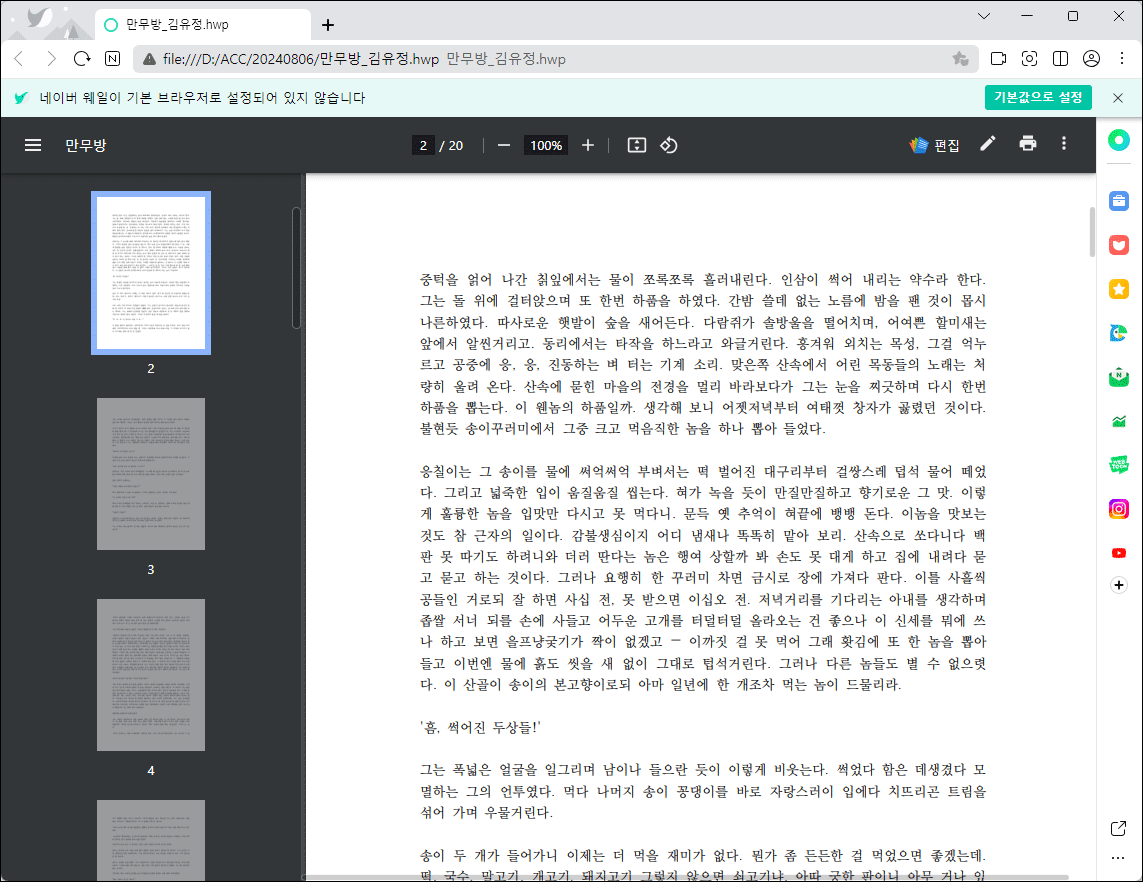Open the Naver home button
This screenshot has height=882, width=1143.
click(112, 59)
